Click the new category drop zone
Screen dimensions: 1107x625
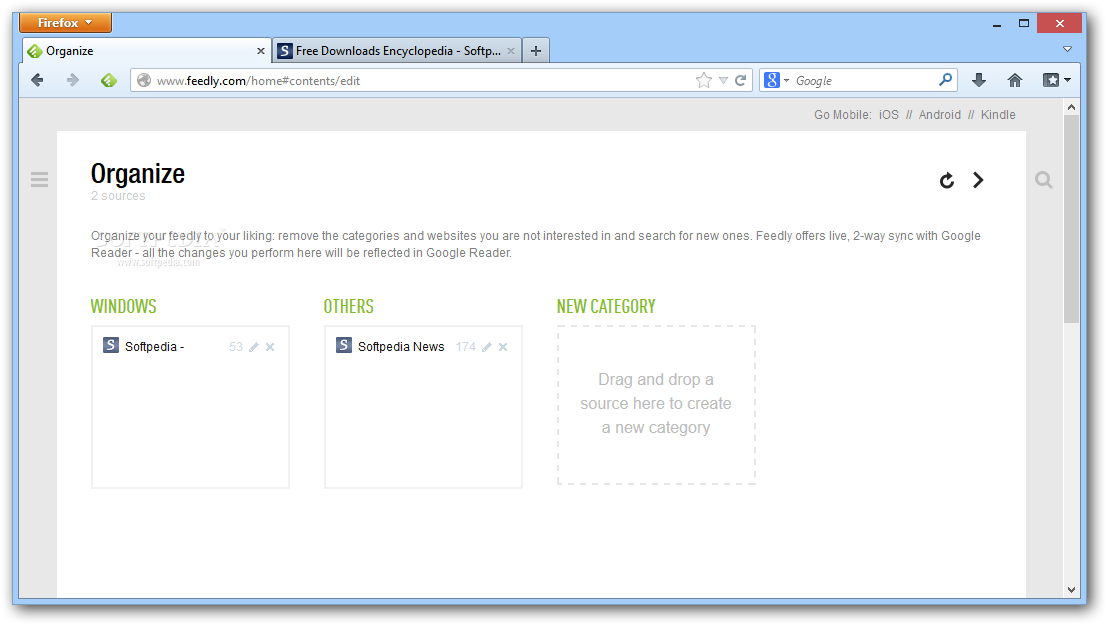click(x=656, y=405)
